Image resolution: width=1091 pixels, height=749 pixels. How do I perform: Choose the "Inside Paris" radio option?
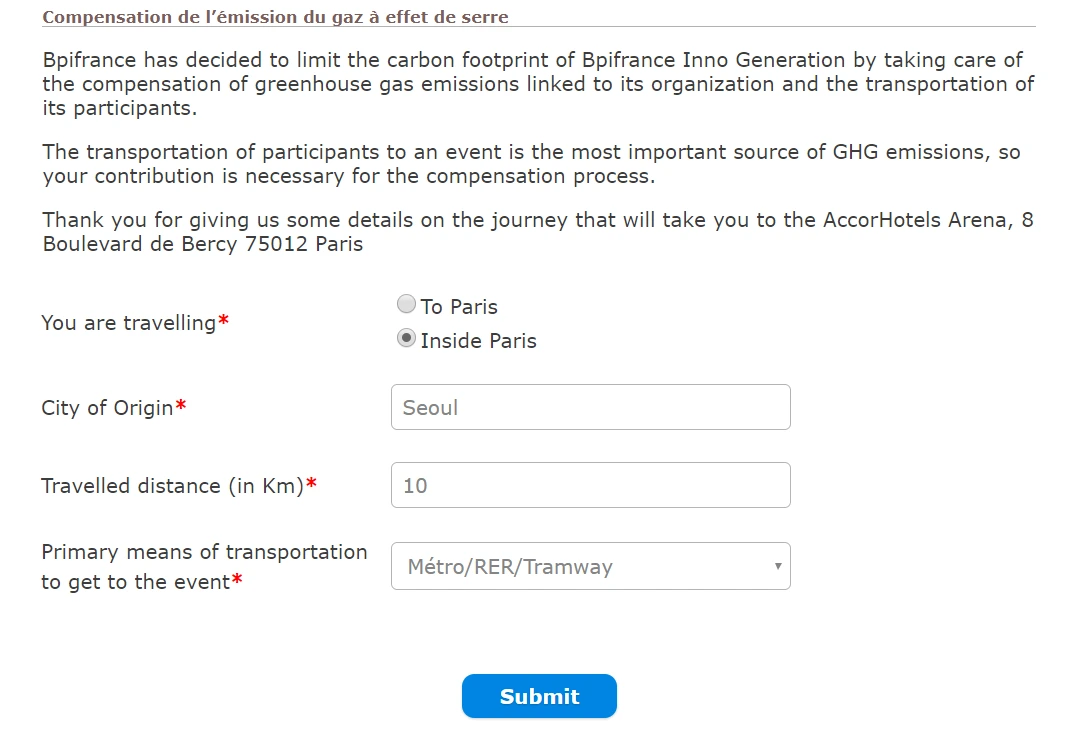pos(406,338)
